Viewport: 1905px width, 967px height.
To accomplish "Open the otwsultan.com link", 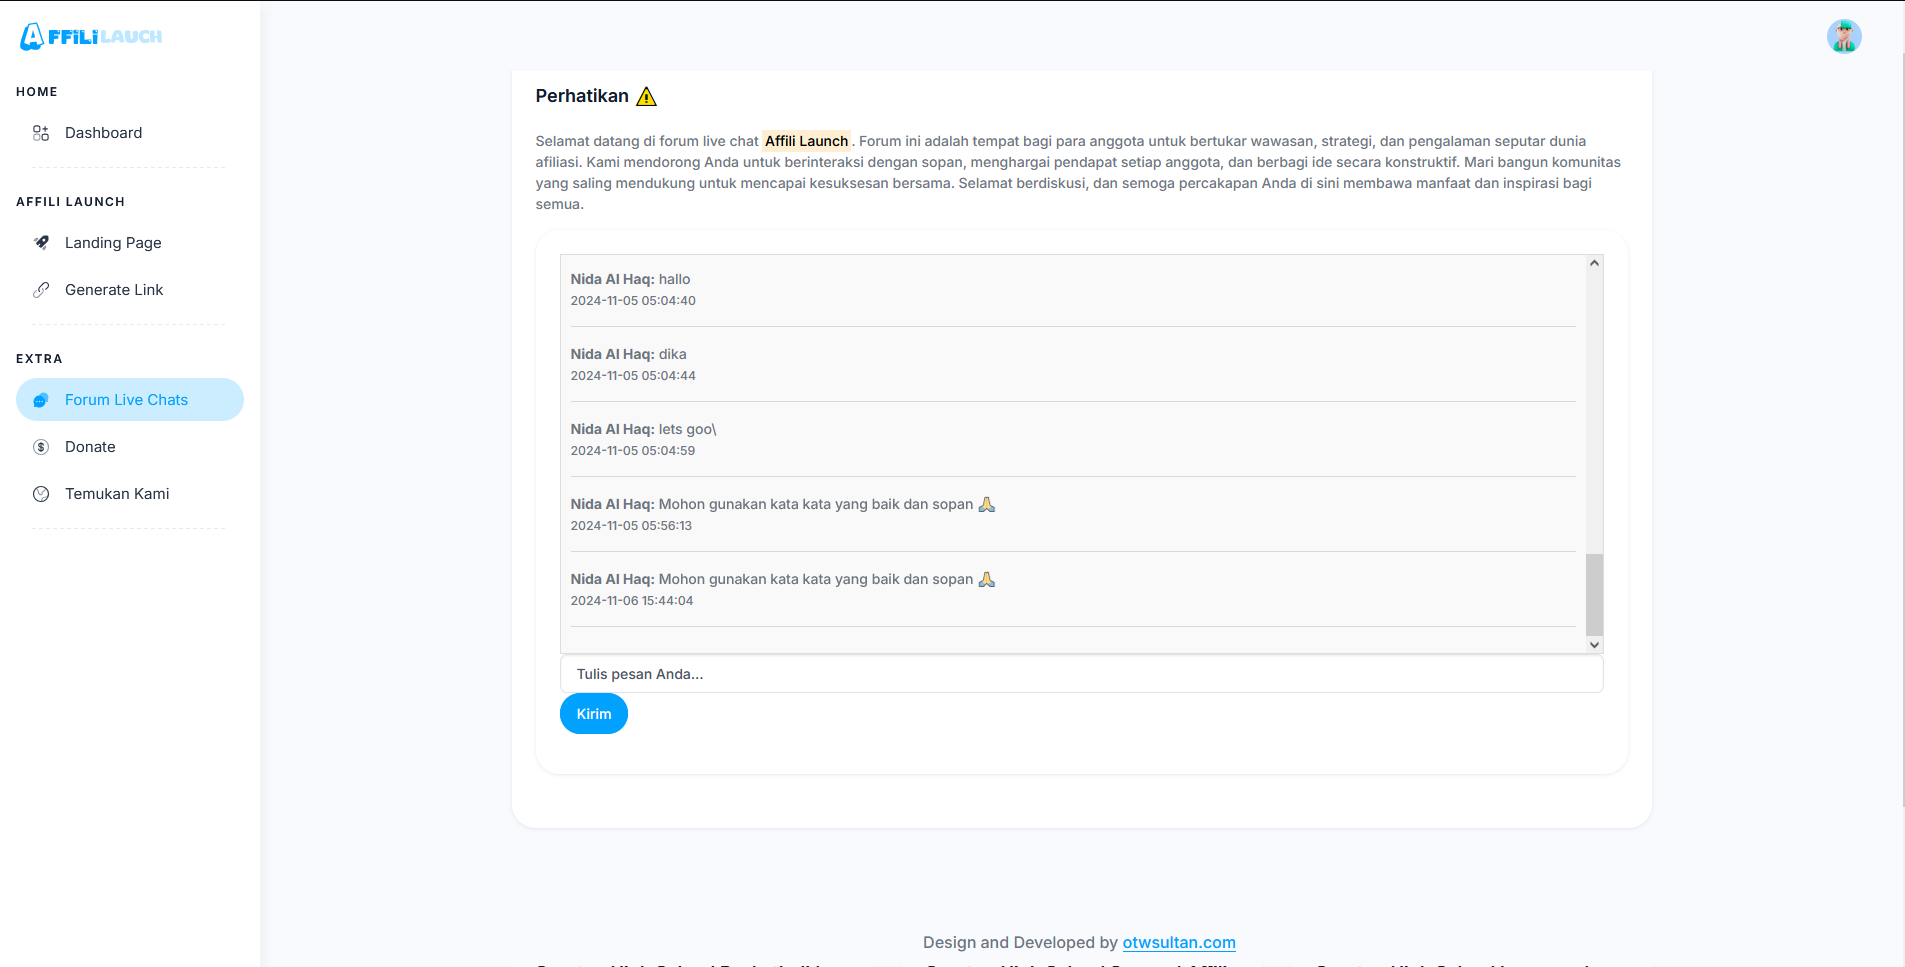I will [1178, 942].
